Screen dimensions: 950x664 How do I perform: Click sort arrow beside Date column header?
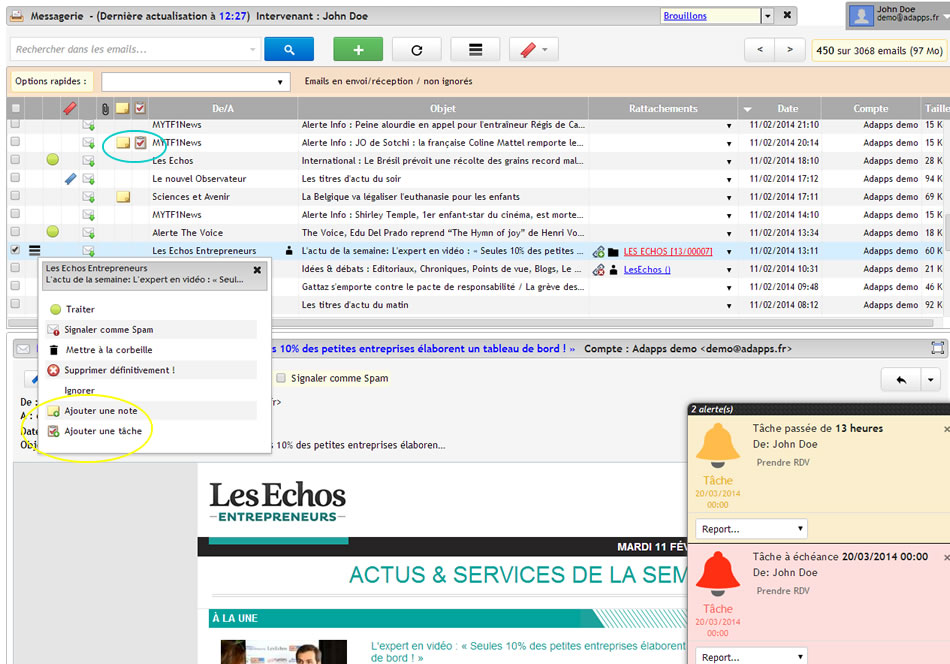[748, 110]
